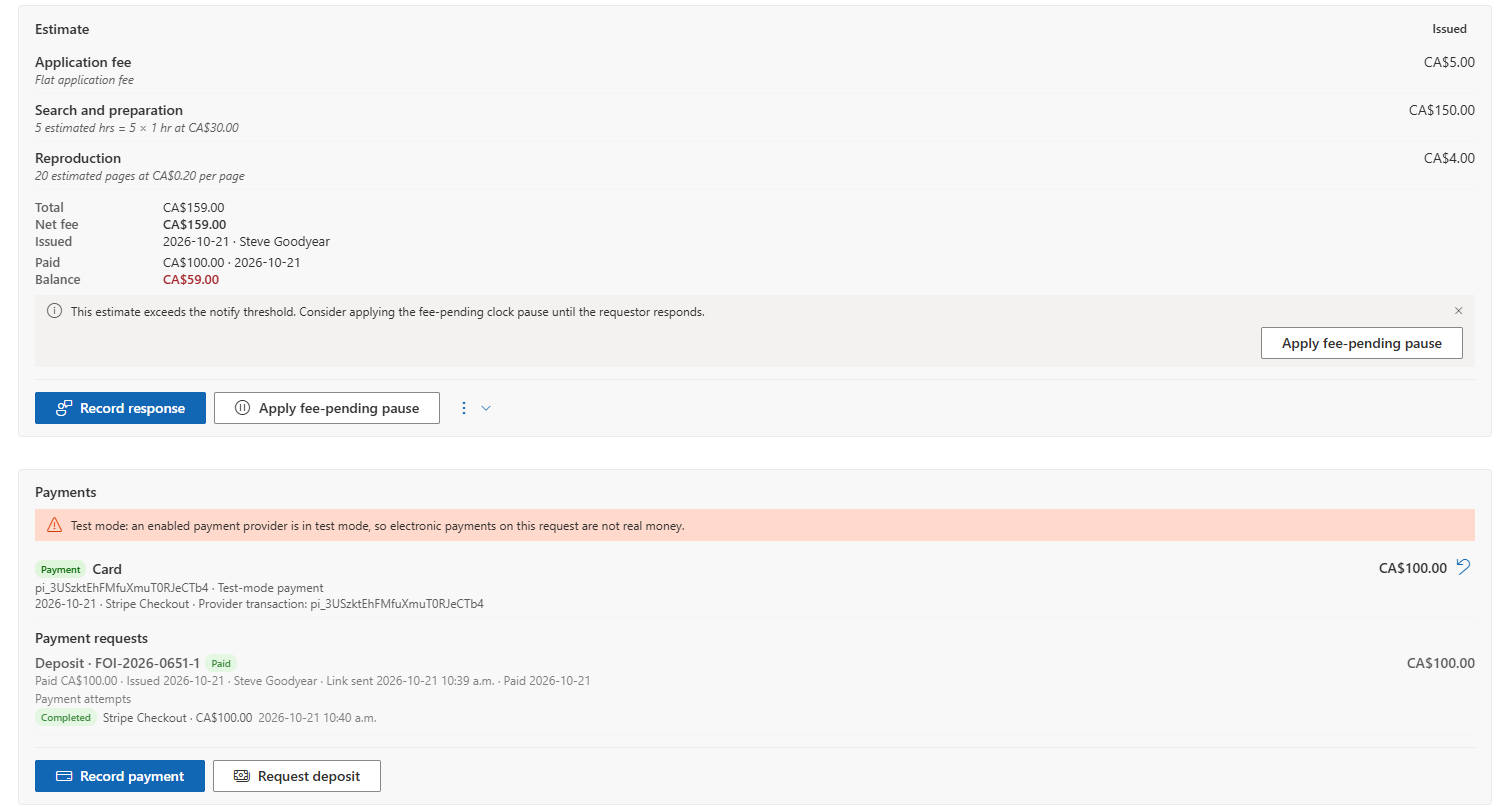Image resolution: width=1505 pixels, height=810 pixels.
Task: Click the deposit request CA$100.00 amount
Action: tap(1441, 663)
